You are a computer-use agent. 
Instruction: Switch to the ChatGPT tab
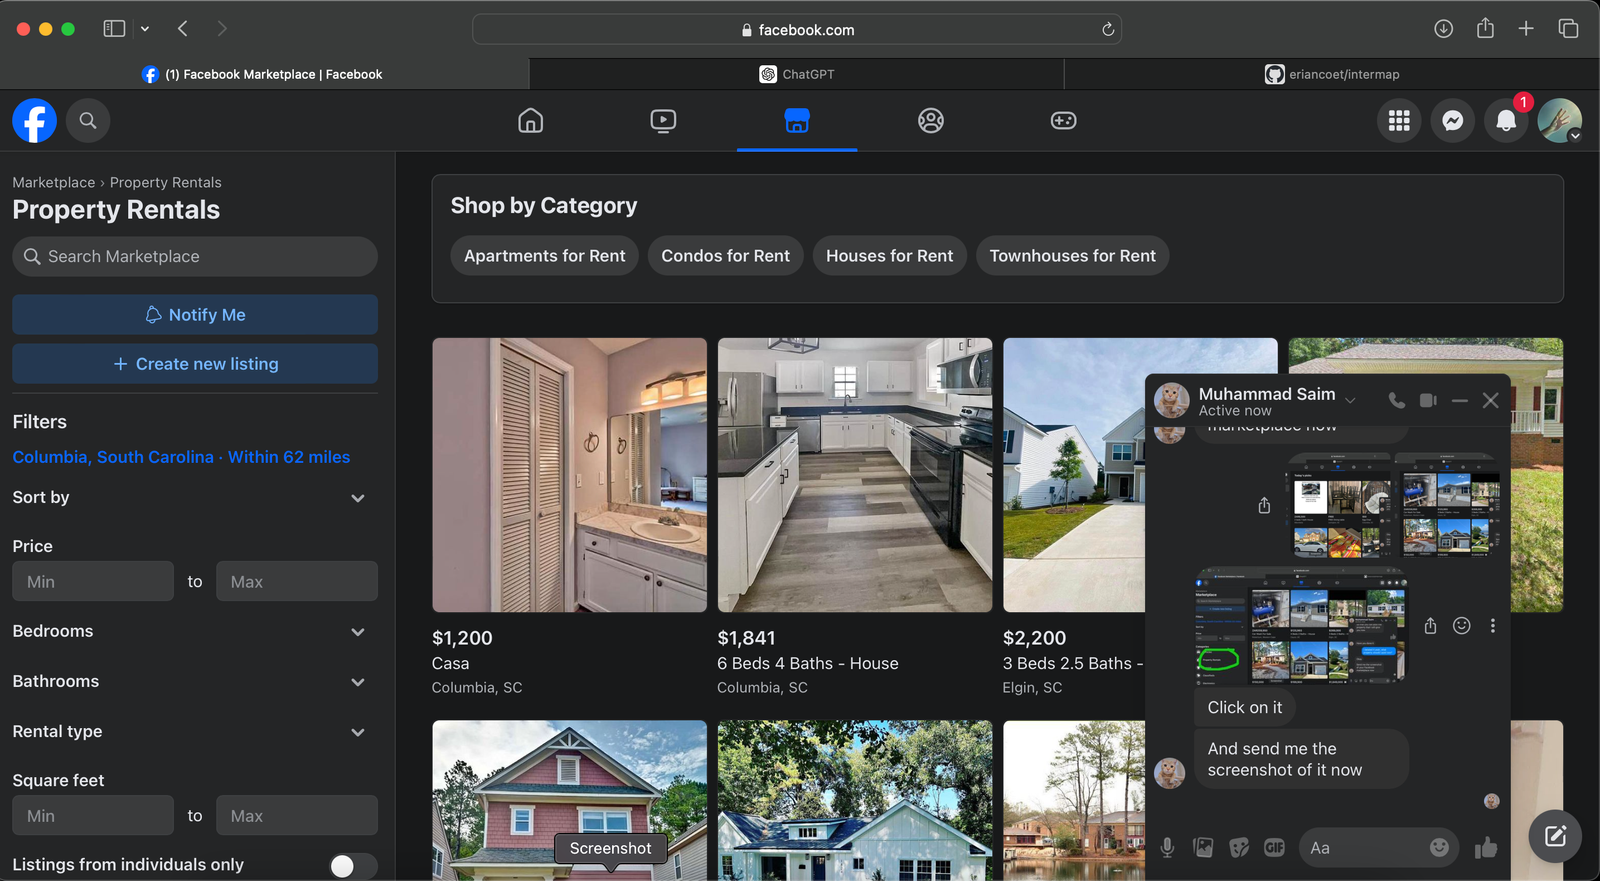pos(797,74)
